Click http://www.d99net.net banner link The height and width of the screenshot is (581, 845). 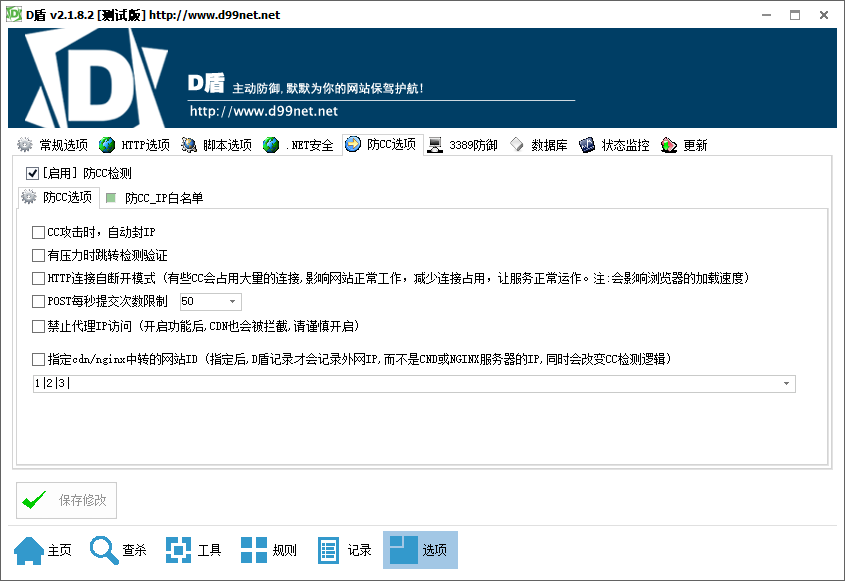point(264,111)
